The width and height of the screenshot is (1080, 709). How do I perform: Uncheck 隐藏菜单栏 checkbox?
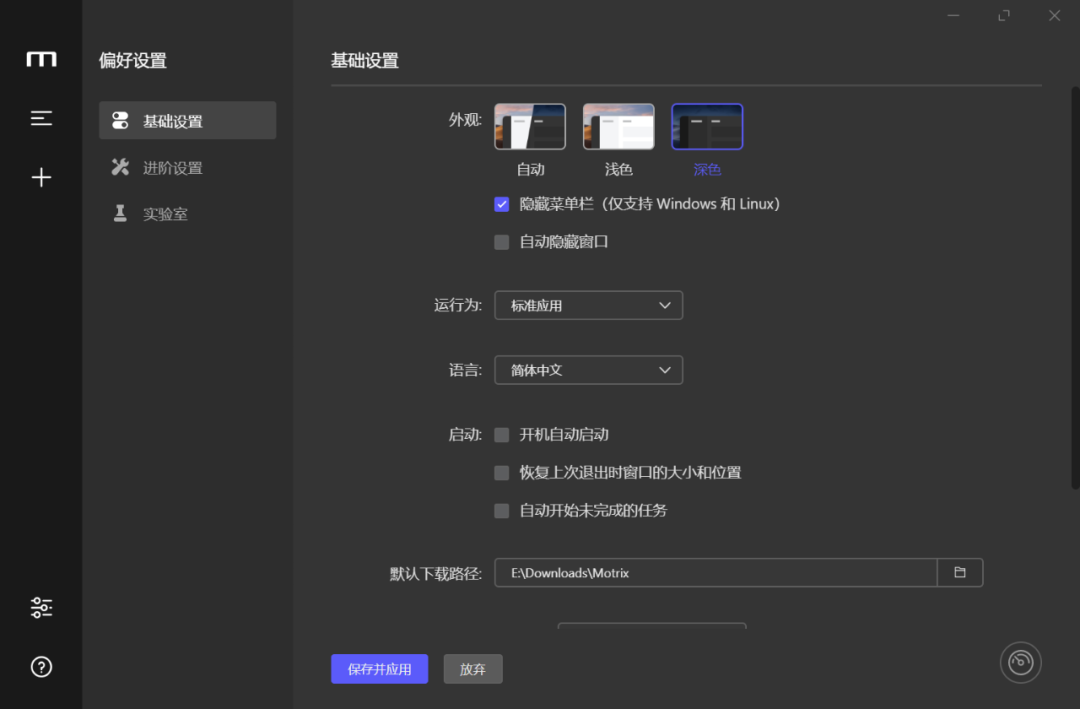coord(501,204)
